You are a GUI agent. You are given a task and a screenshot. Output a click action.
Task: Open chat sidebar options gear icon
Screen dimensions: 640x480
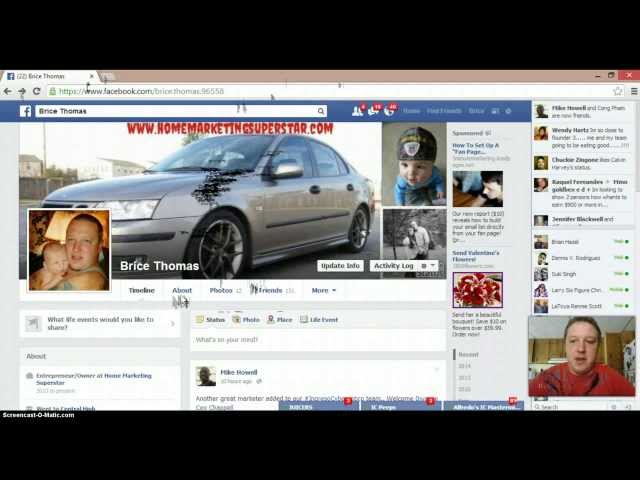tap(613, 407)
